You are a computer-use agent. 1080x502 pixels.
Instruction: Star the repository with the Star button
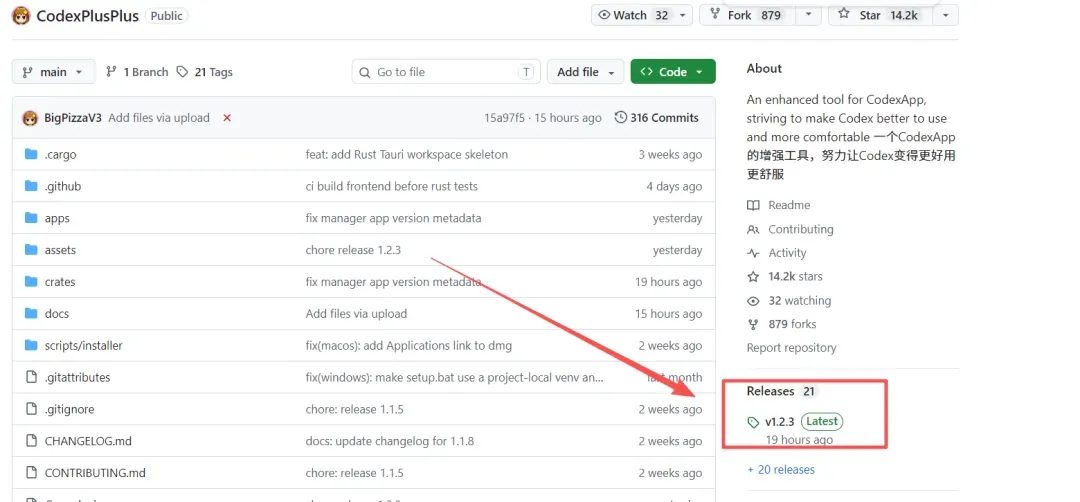pyautogui.click(x=881, y=15)
